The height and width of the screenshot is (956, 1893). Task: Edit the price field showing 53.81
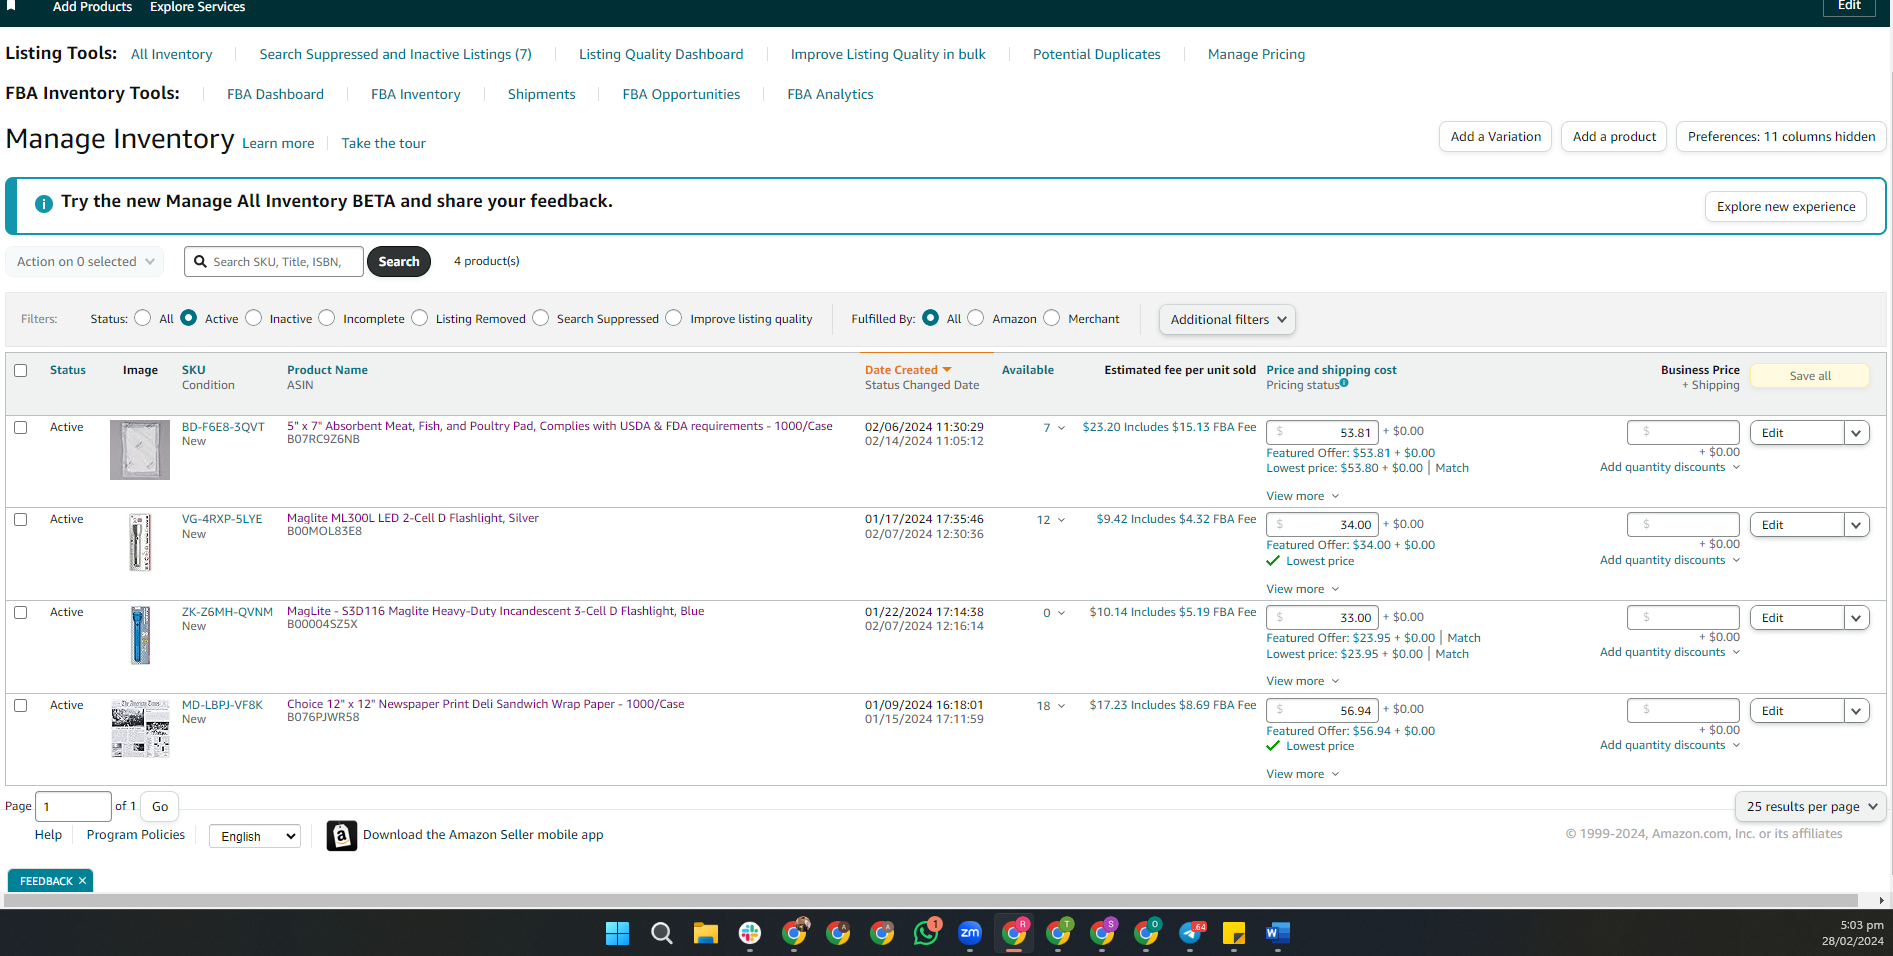[1322, 432]
